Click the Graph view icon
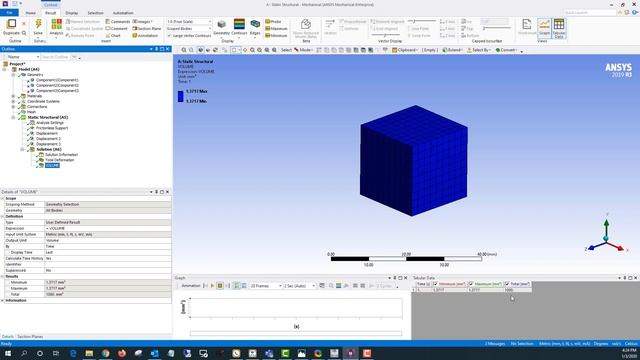 (x=544, y=24)
